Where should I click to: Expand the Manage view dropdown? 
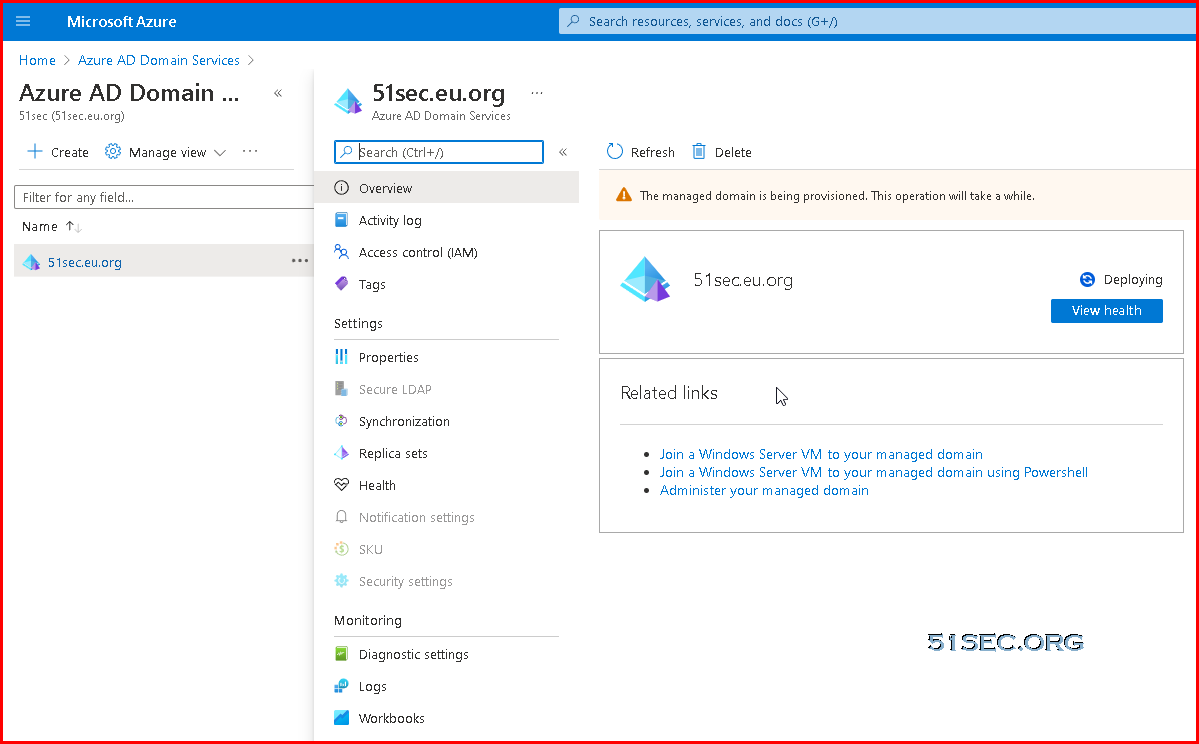click(220, 153)
